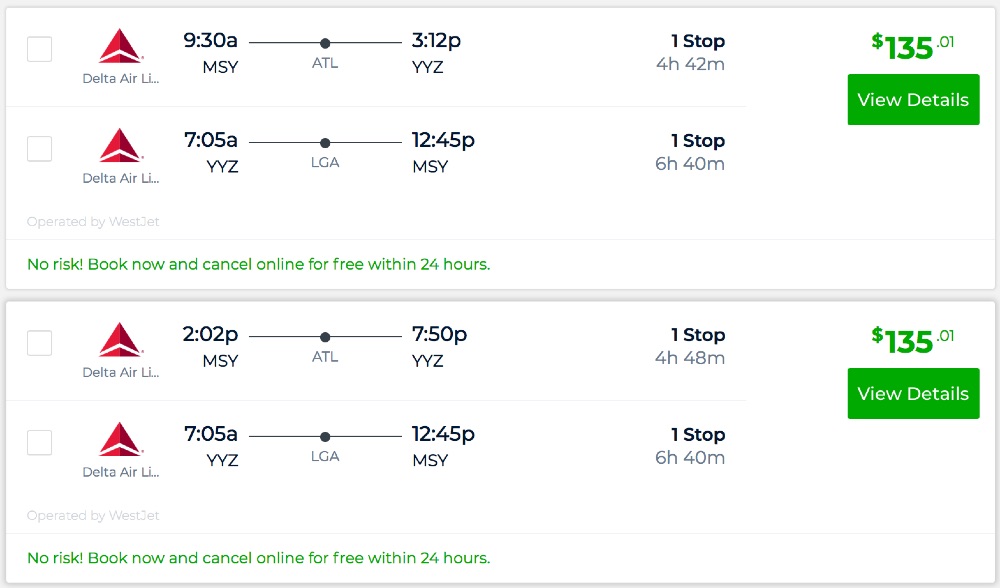The height and width of the screenshot is (588, 1000).
Task: Click Delta logo on the 9:30a MSY flight
Action: (121, 47)
